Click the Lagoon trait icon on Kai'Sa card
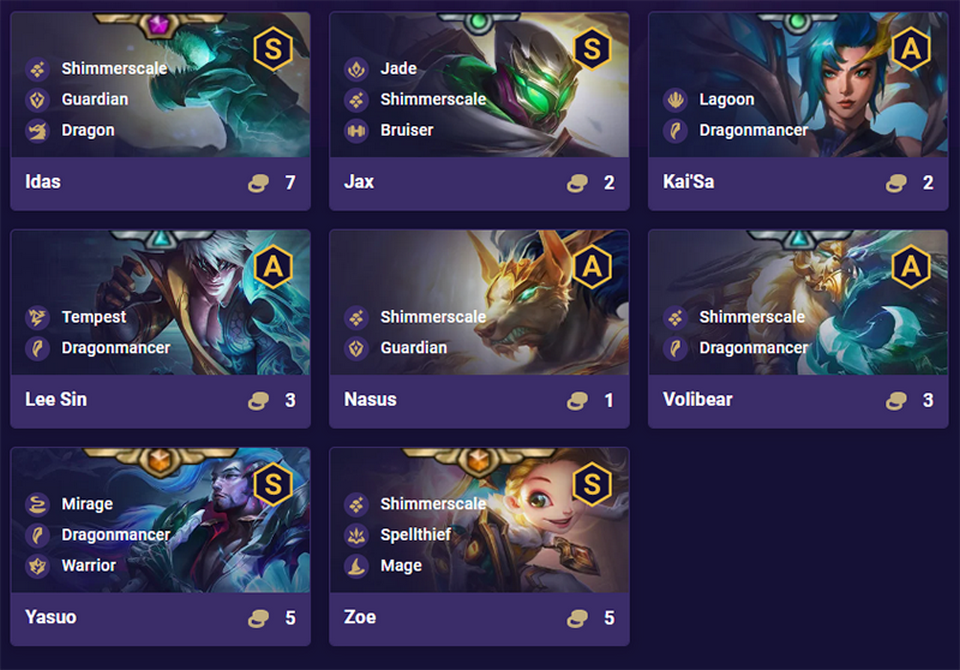The width and height of the screenshot is (960, 670). (x=675, y=100)
